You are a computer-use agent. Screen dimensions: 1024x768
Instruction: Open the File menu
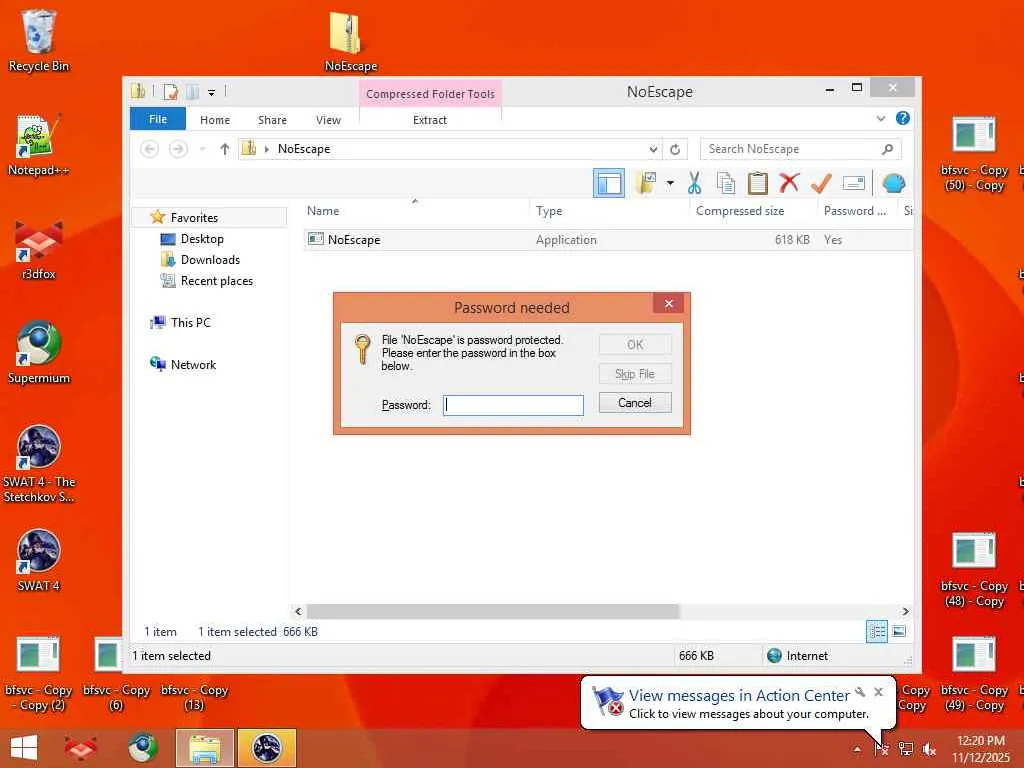(x=158, y=120)
